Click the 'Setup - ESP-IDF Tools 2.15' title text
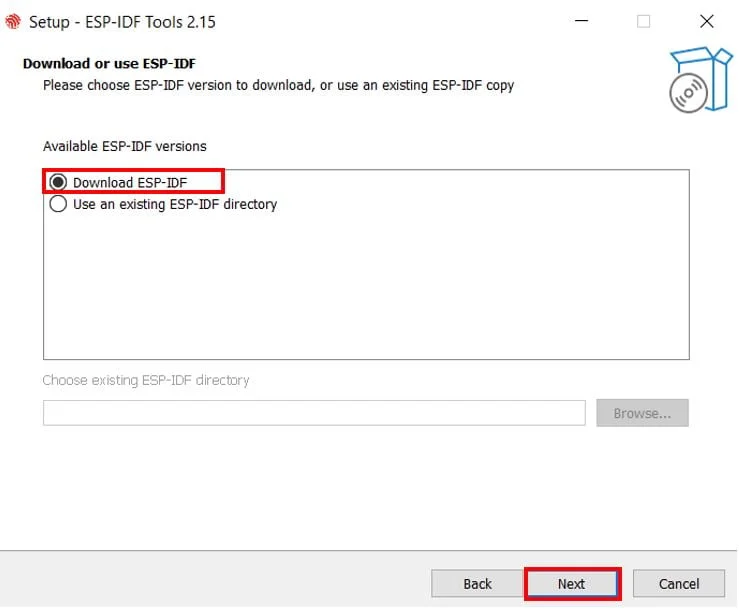This screenshot has width=739, height=610. [122, 22]
